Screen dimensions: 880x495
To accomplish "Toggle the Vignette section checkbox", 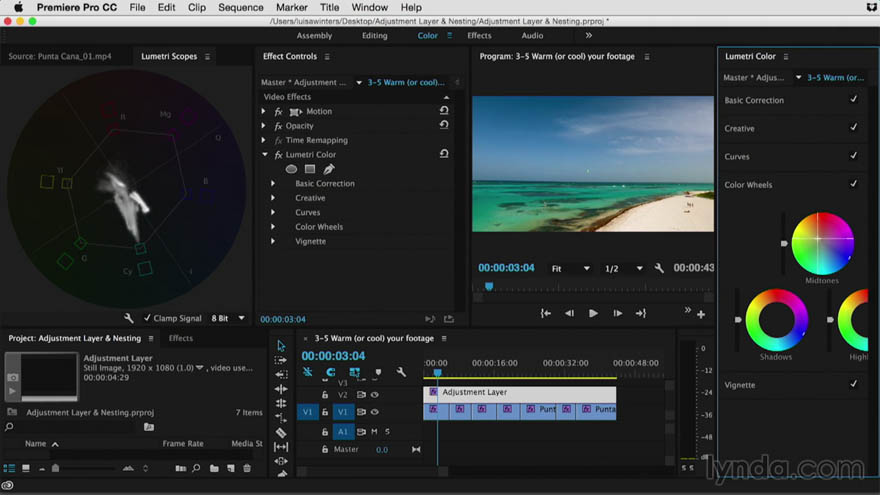I will pyautogui.click(x=854, y=384).
